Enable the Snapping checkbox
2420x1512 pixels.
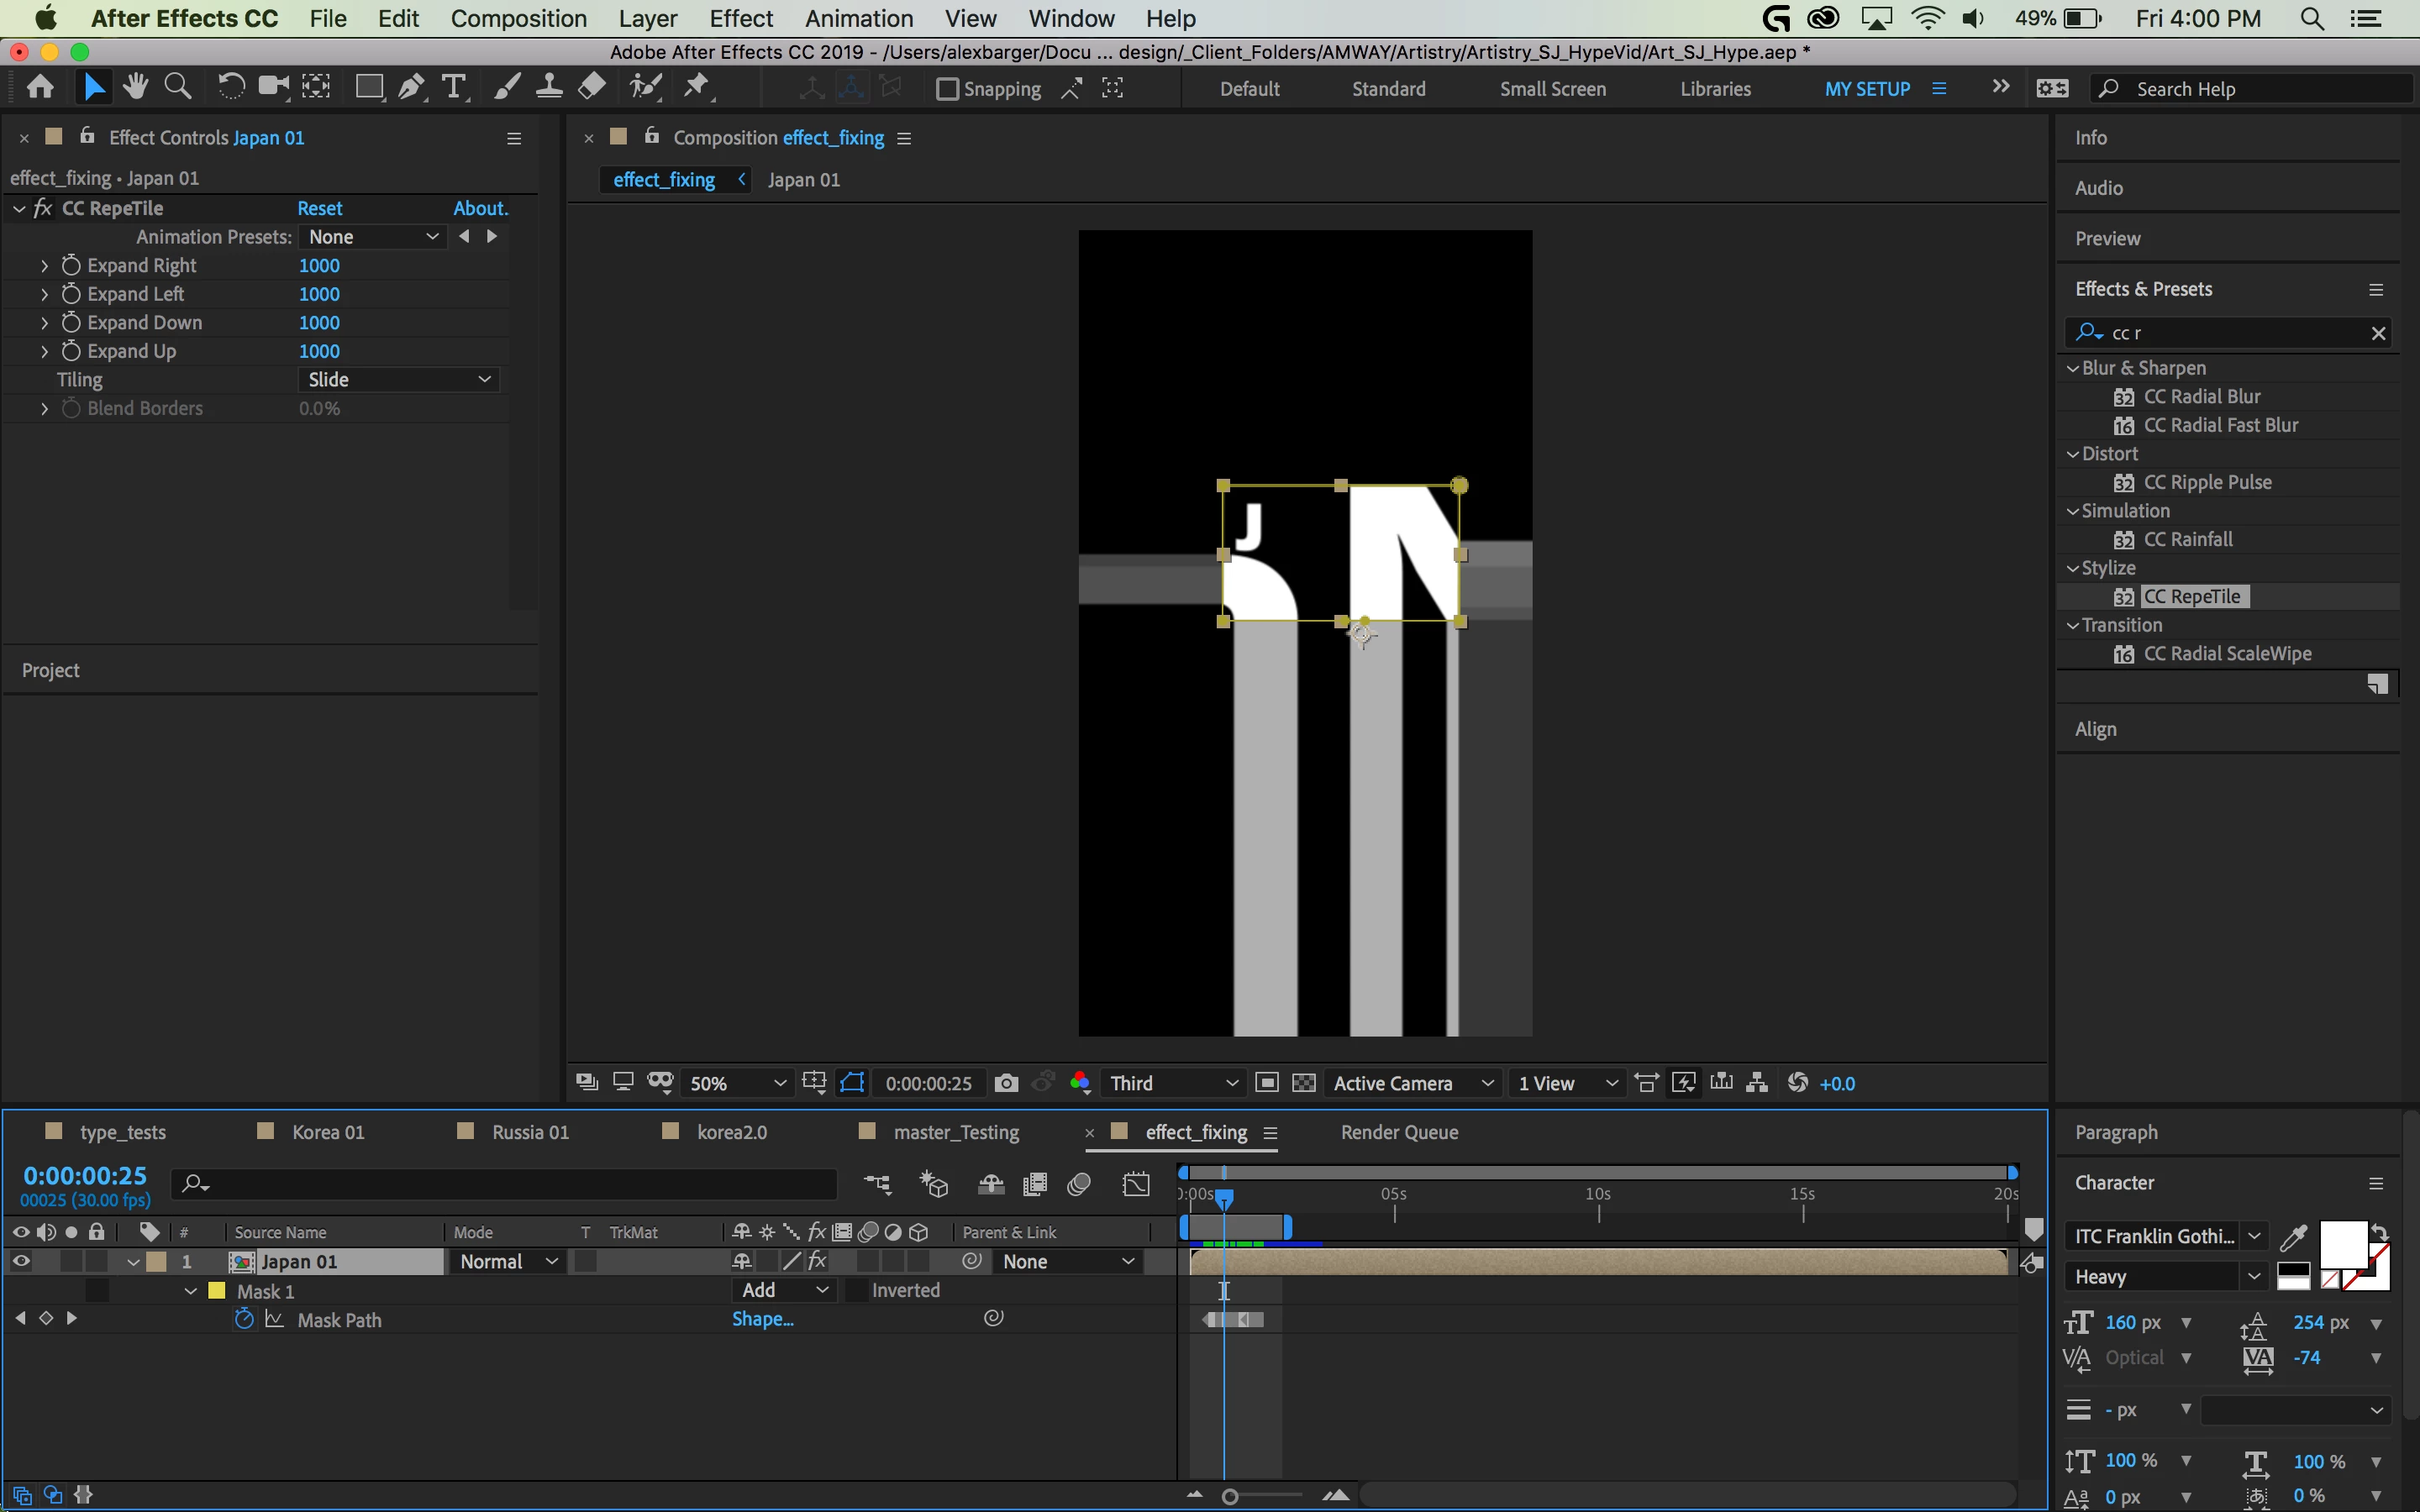946,89
